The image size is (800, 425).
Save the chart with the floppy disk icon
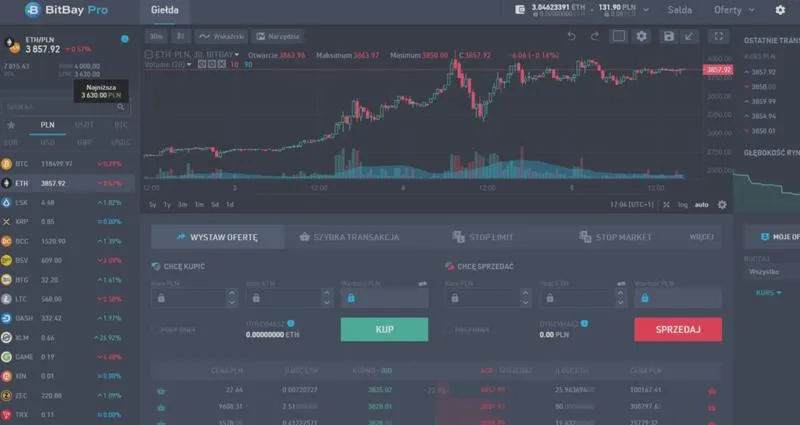tap(669, 36)
